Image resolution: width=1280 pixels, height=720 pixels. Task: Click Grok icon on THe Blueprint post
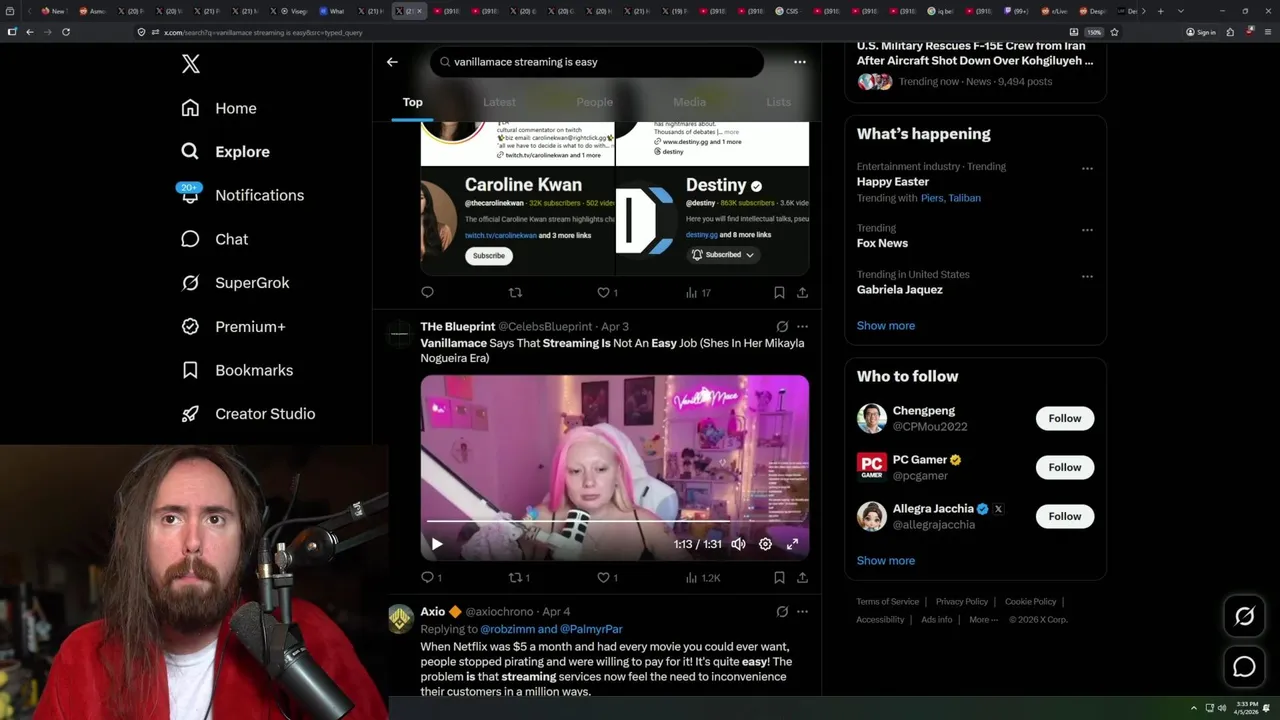782,326
